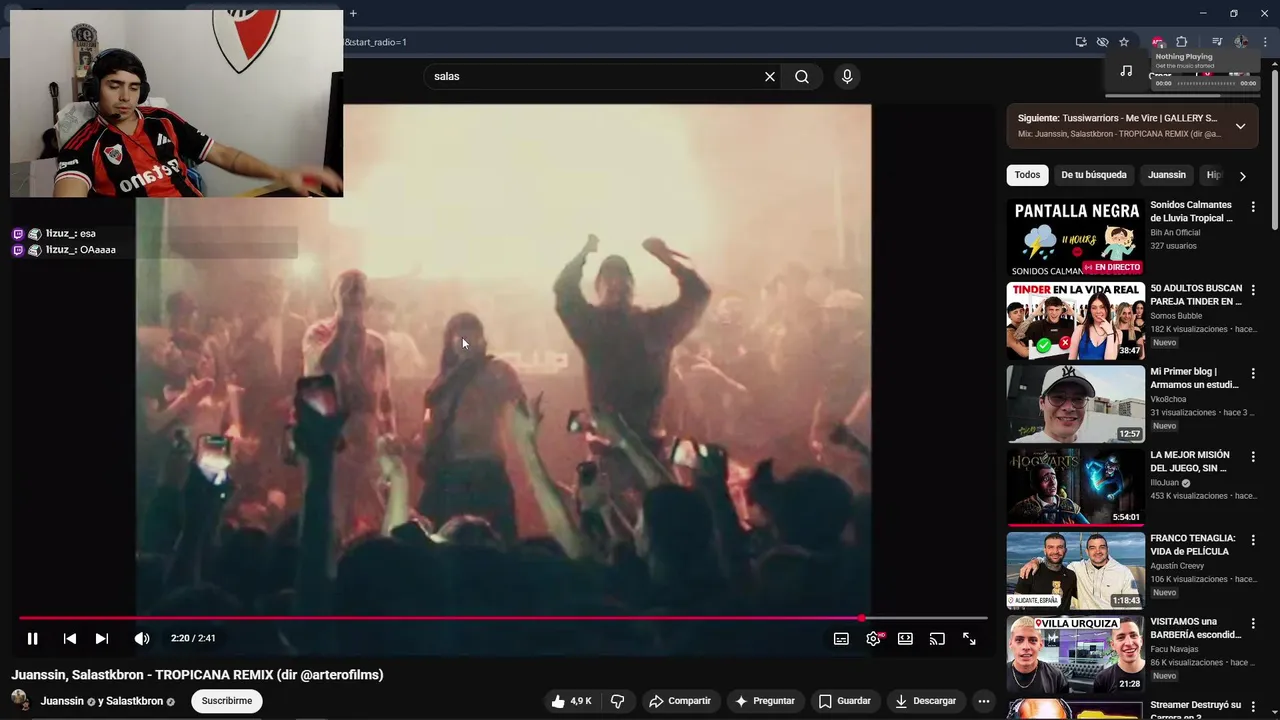The width and height of the screenshot is (1280, 720).
Task: Open the Chrome three-dot menu
Action: click(1265, 42)
